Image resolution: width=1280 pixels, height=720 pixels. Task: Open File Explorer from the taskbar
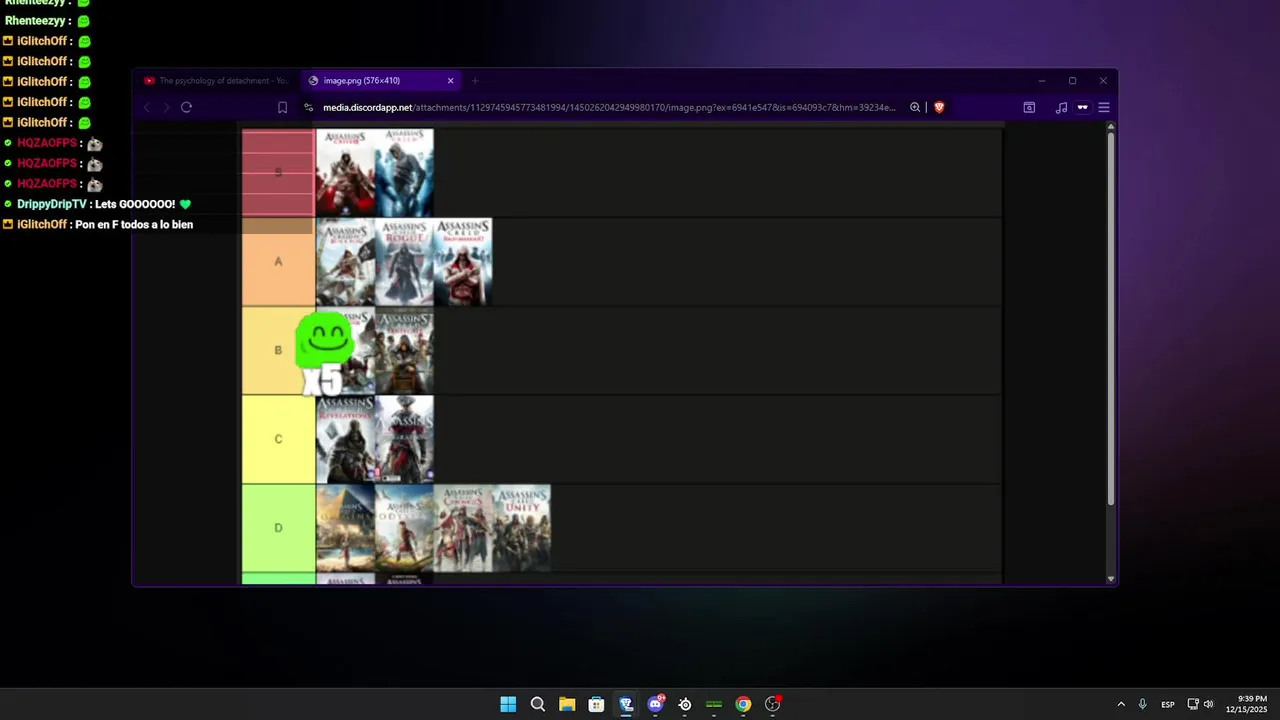[567, 704]
